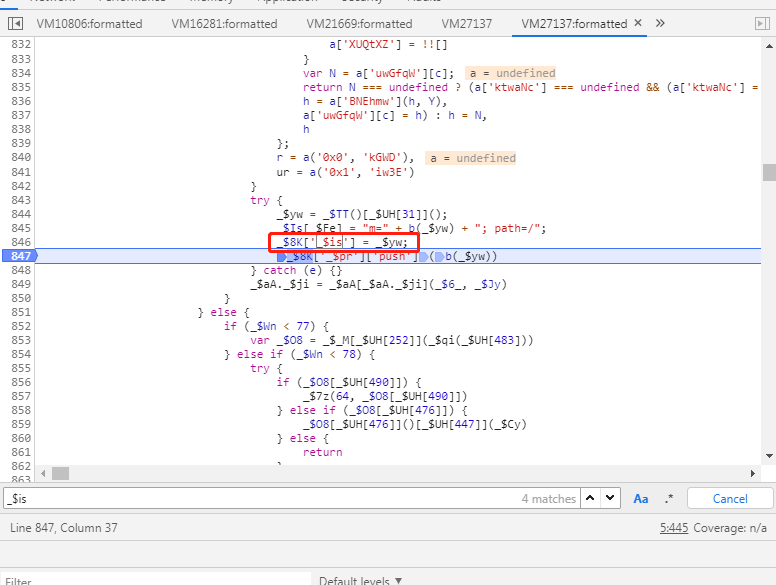
Task: Click the 'Coverage: n/a' status text
Action: [x=730, y=528]
